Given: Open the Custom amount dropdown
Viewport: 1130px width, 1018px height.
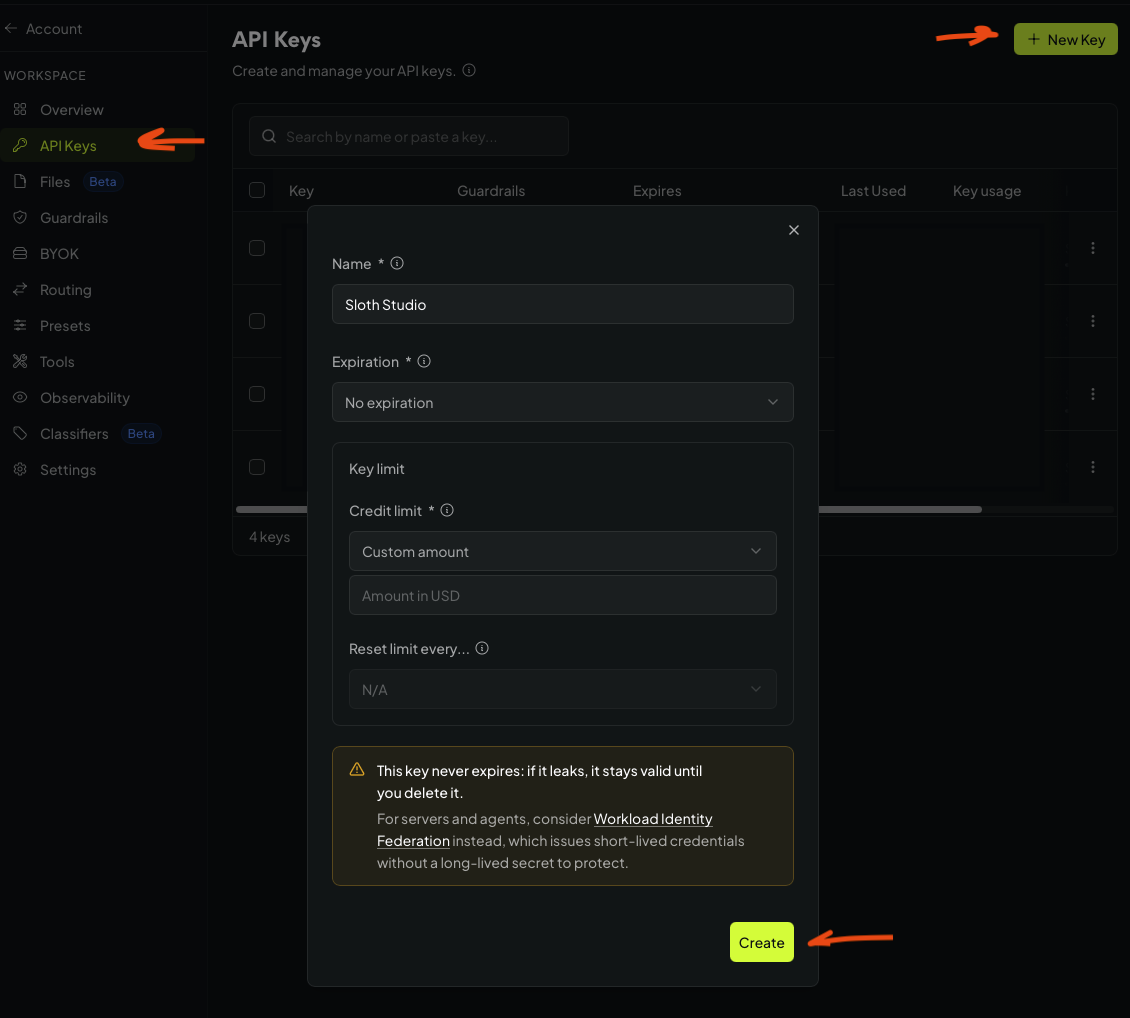Looking at the screenshot, I should tap(562, 551).
